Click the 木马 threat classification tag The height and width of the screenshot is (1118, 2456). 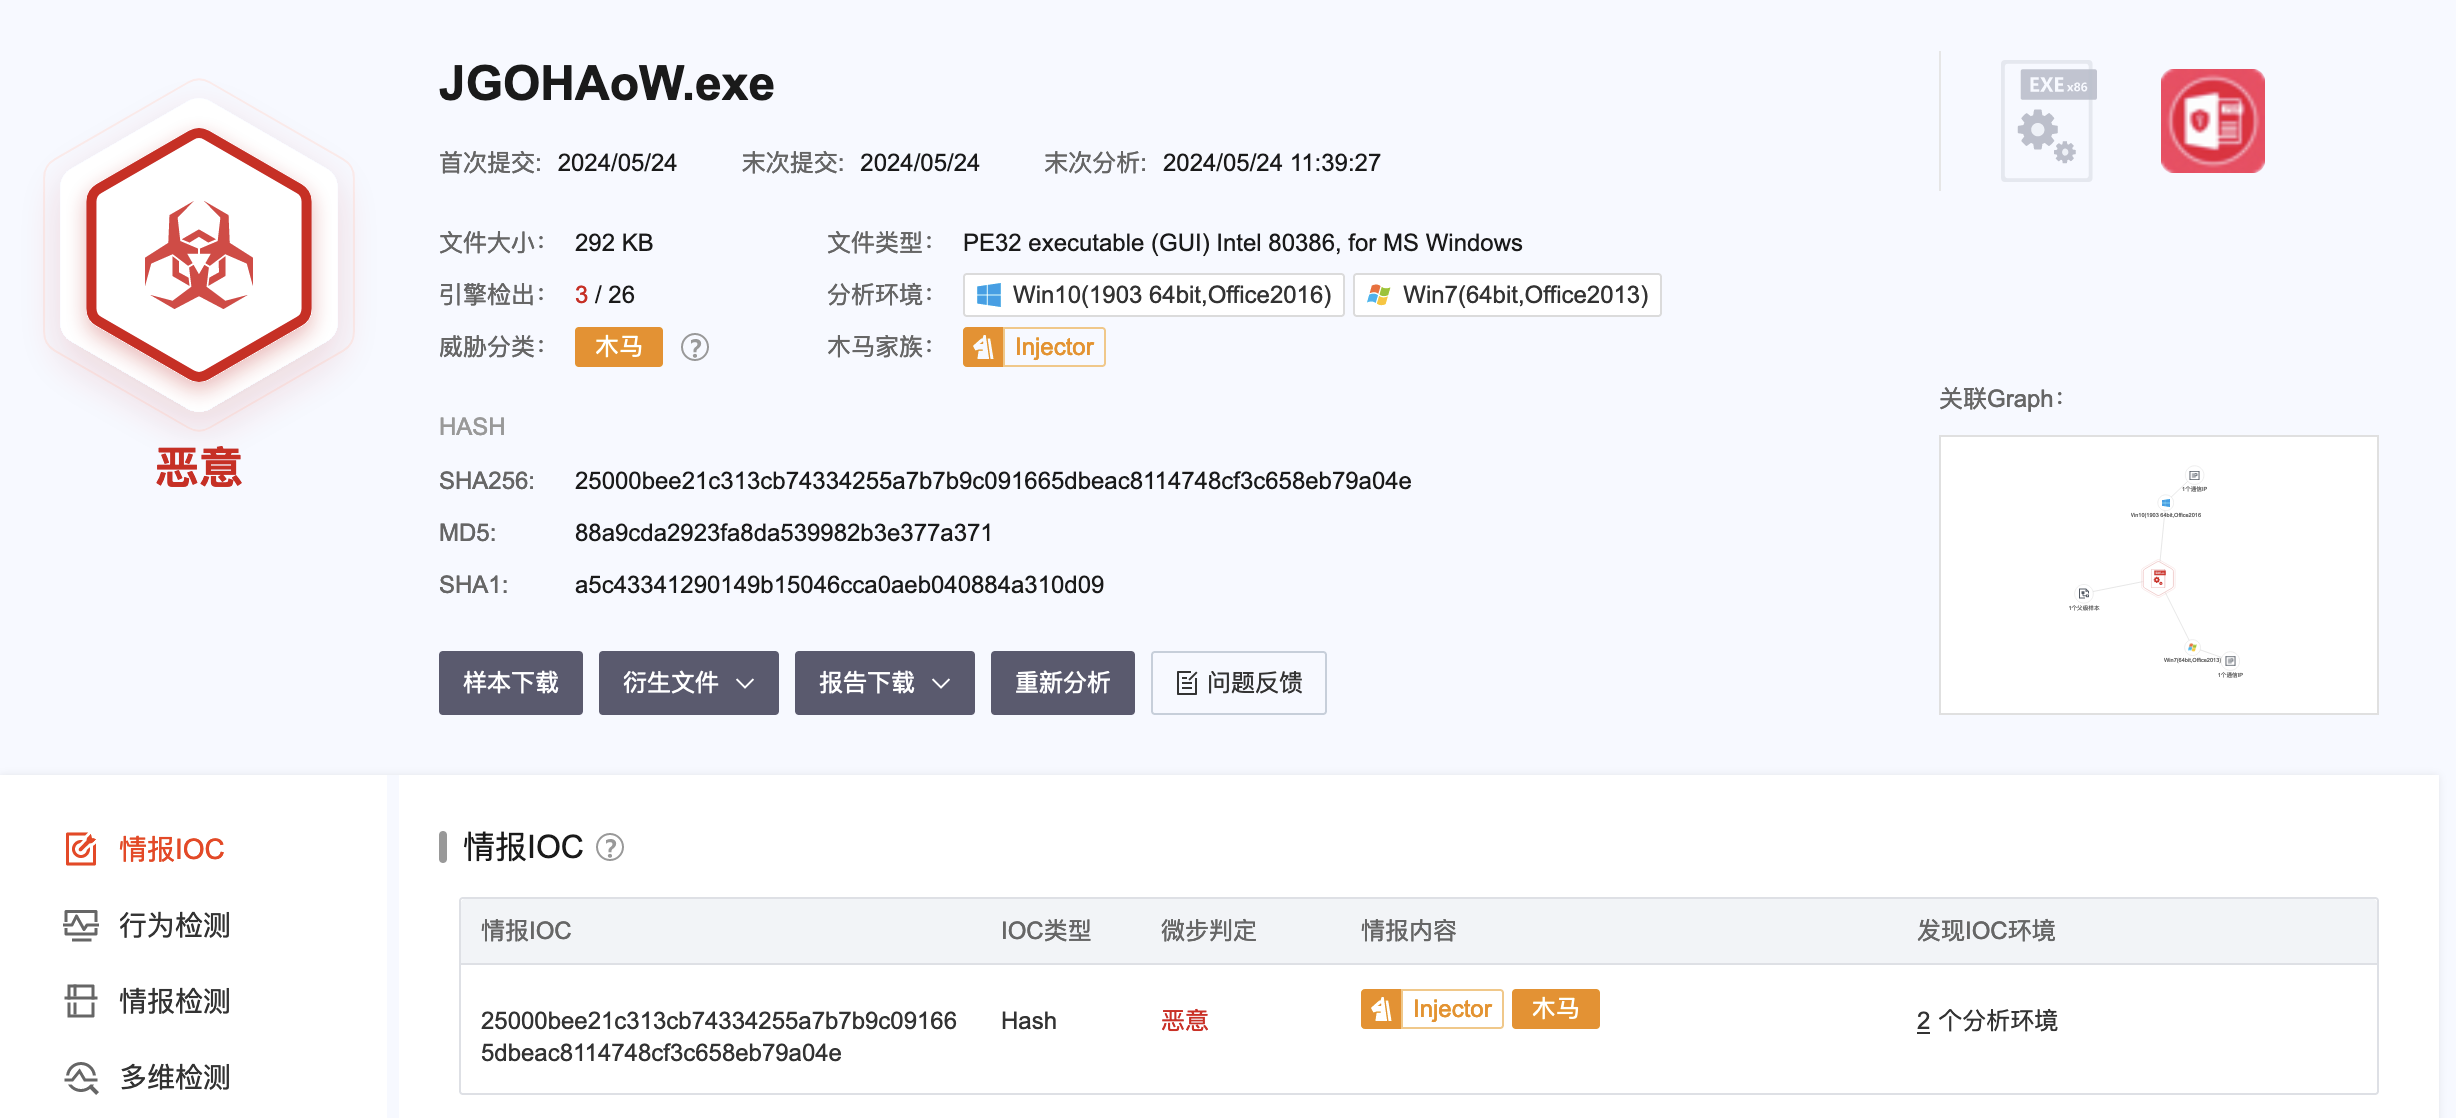619,347
